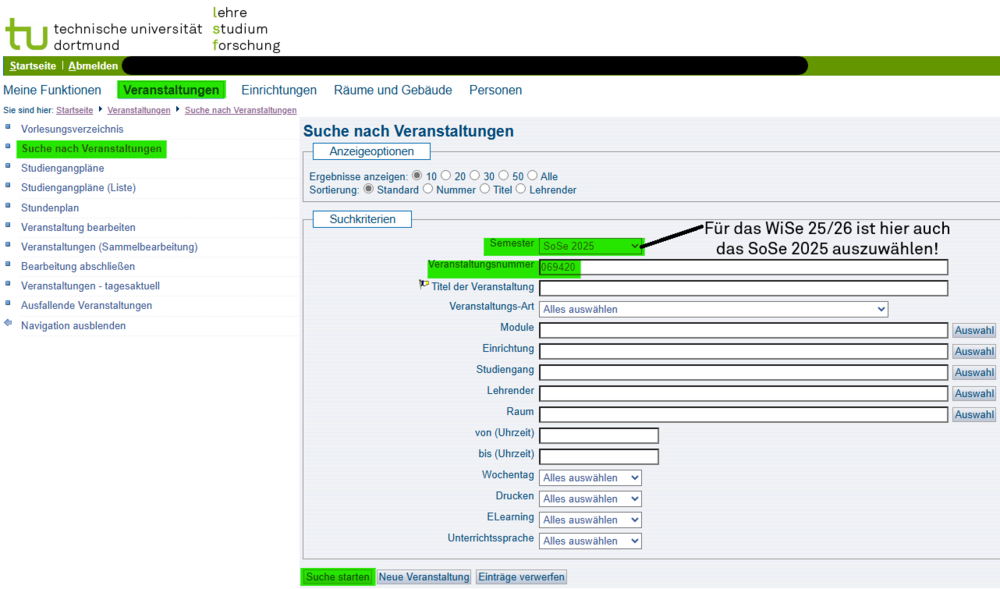1000x589 pixels.
Task: Open Personen tab
Action: tap(496, 90)
